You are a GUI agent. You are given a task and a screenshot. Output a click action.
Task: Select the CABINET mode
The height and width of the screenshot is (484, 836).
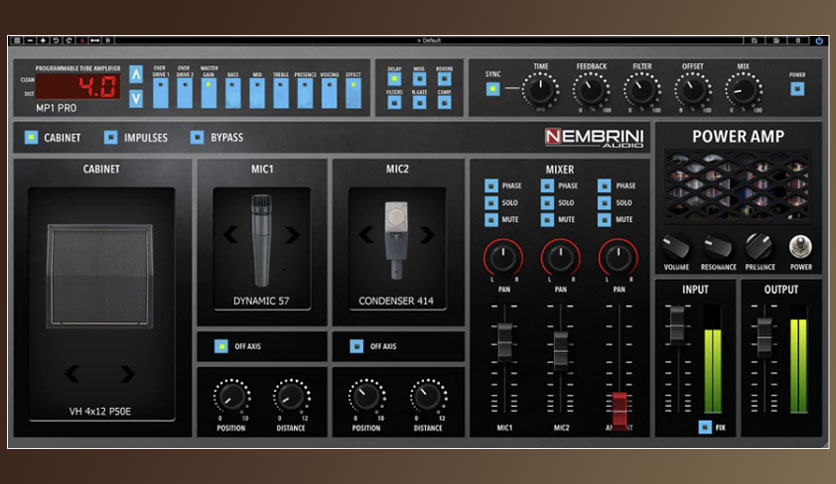click(31, 138)
